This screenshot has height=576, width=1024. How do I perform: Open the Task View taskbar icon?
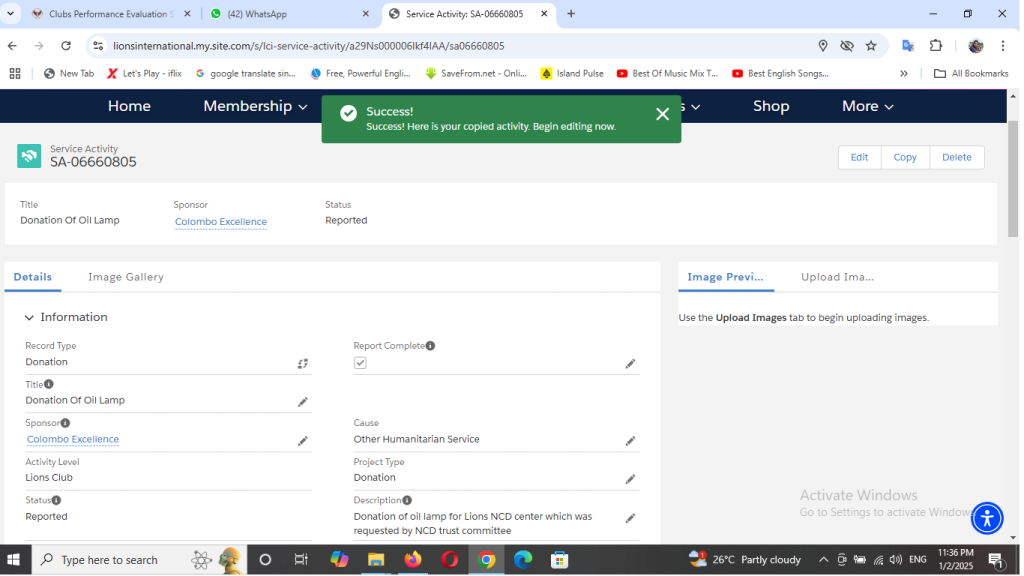coord(301,560)
